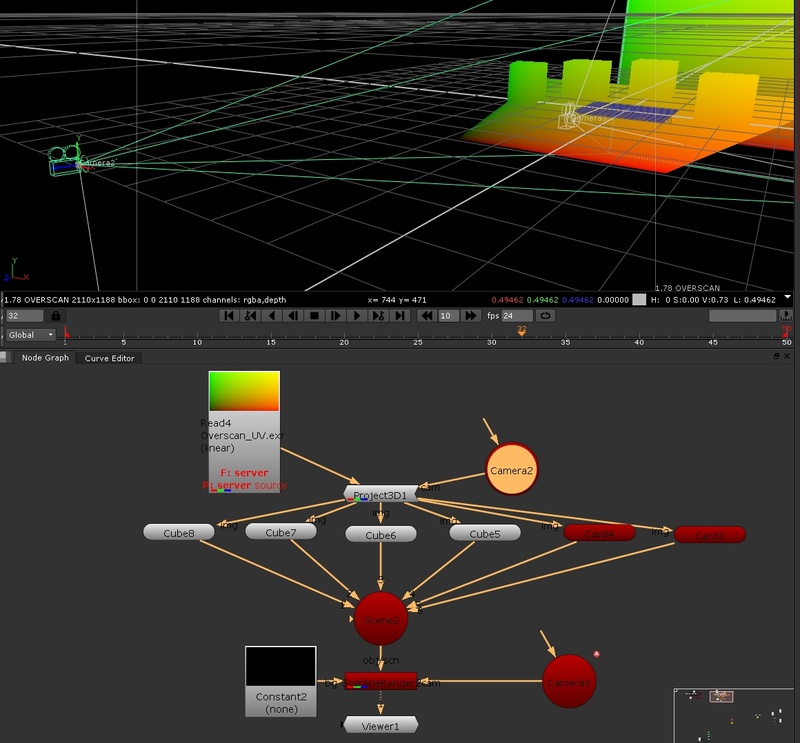
Task: Select the Camera2 node
Action: click(x=511, y=470)
